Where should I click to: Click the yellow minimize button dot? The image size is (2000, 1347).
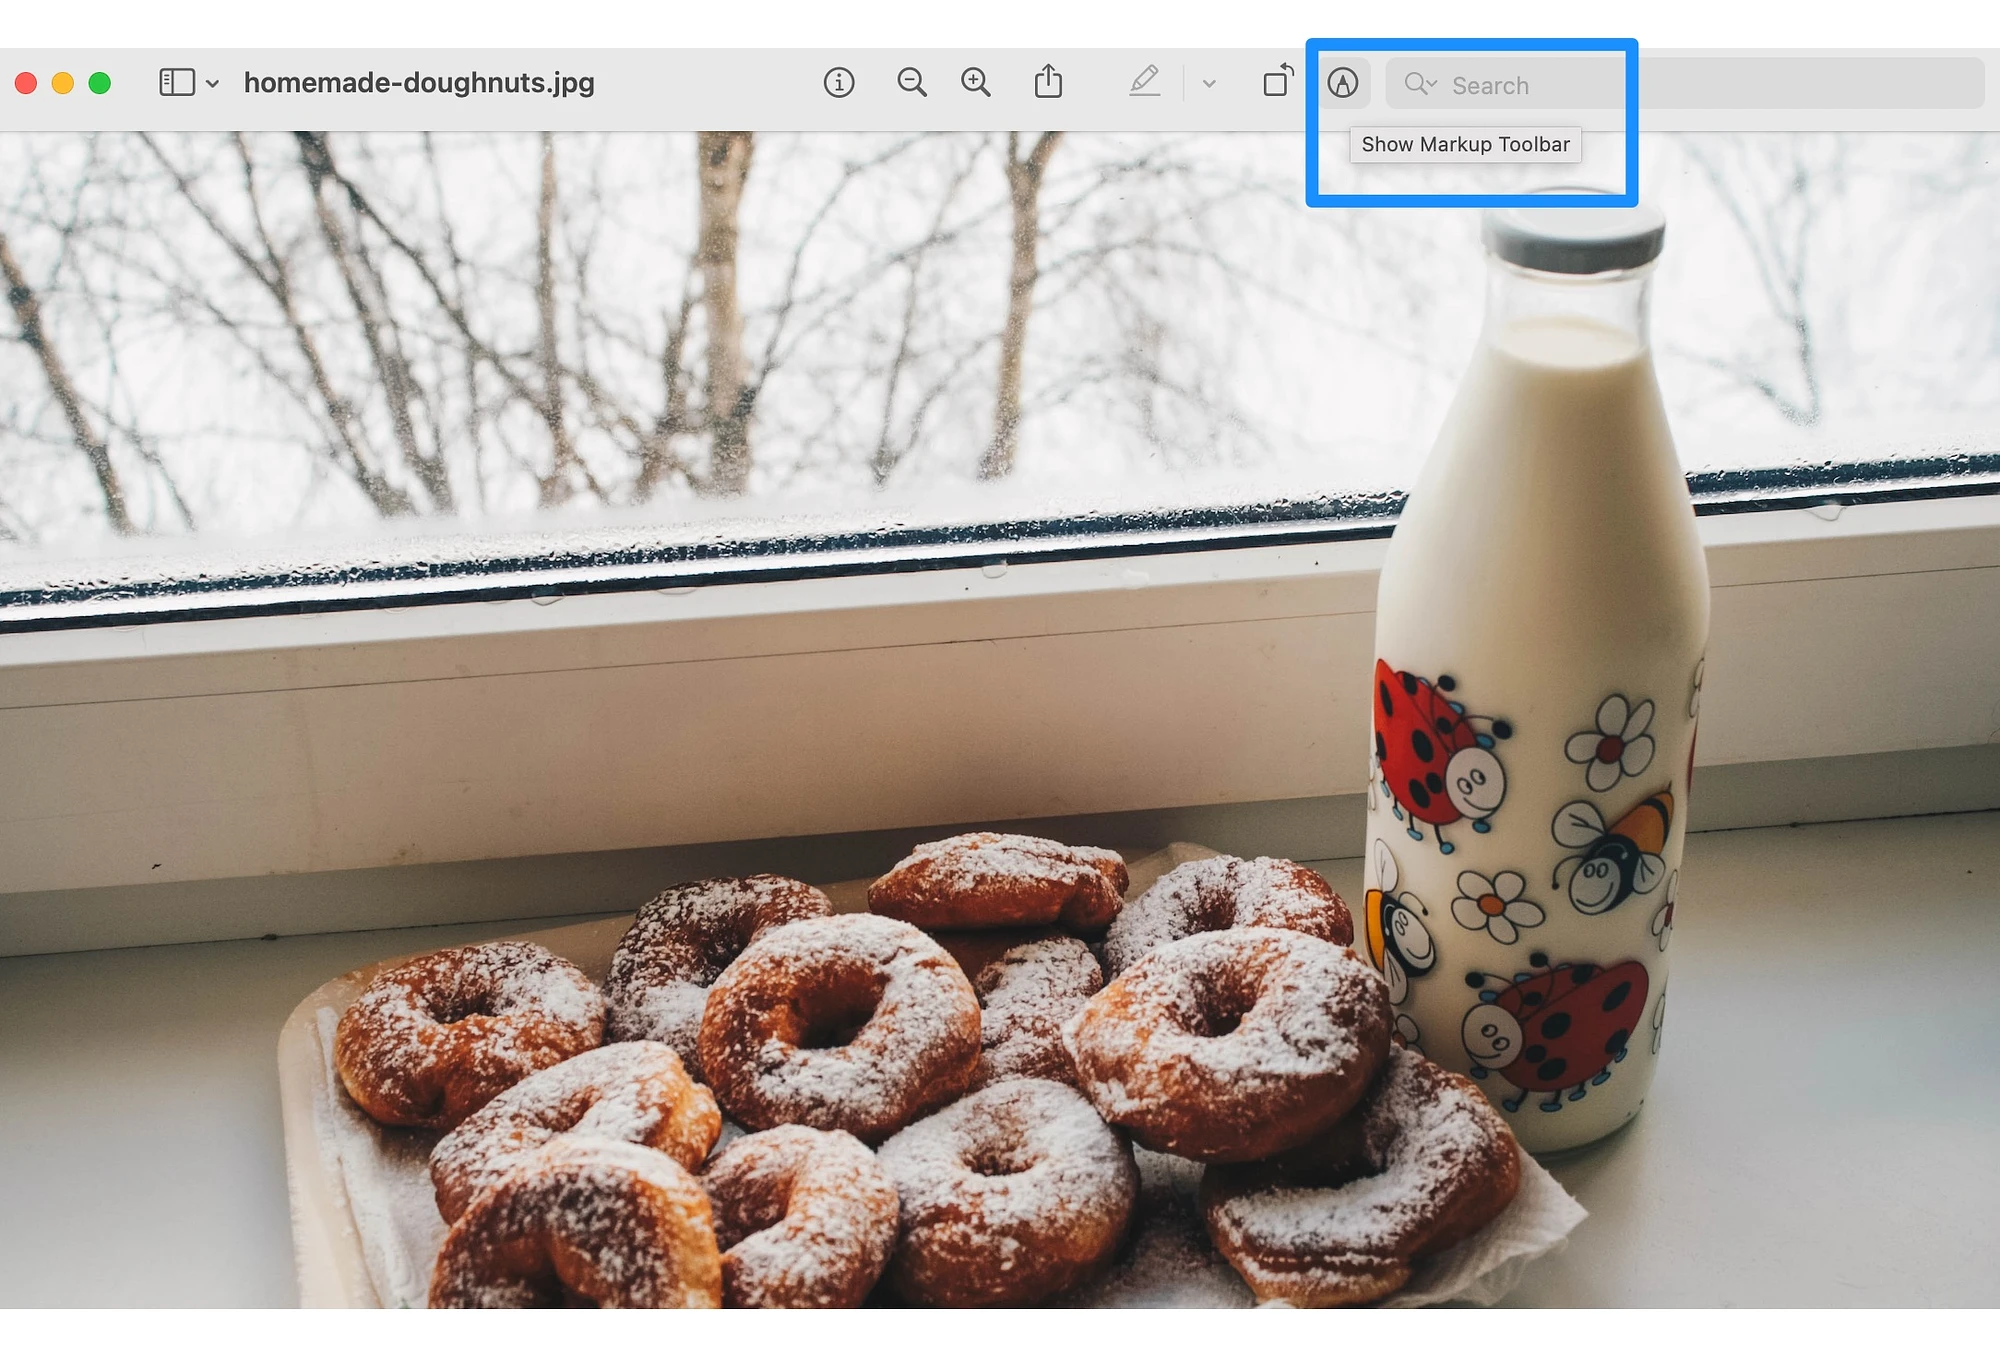coord(60,83)
